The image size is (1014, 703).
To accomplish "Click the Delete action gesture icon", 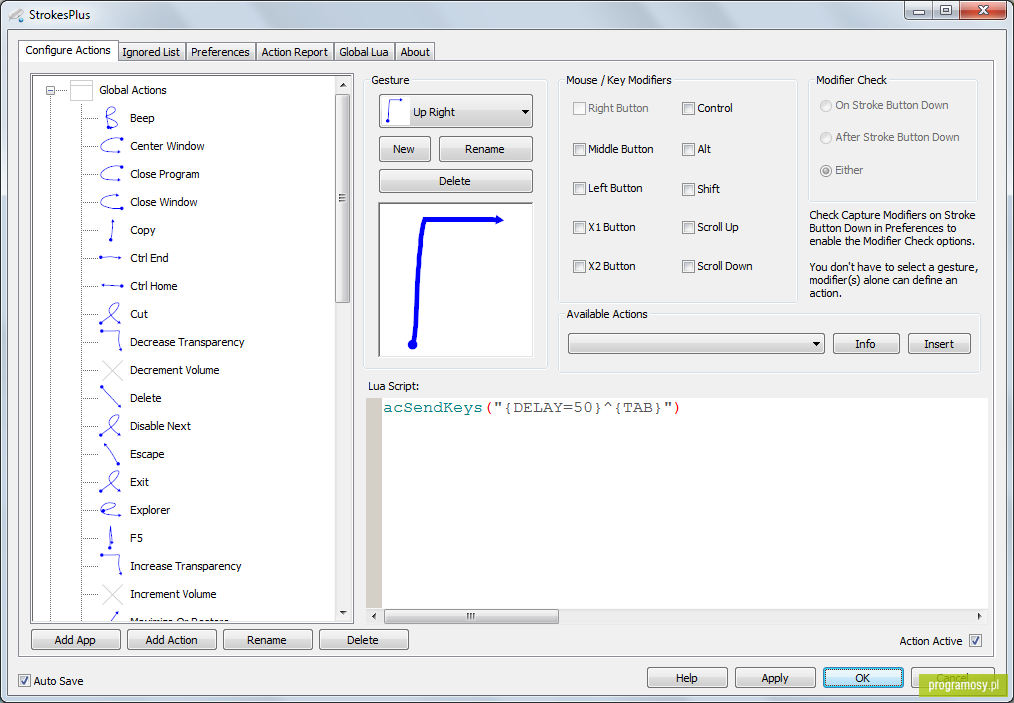I will tap(111, 397).
